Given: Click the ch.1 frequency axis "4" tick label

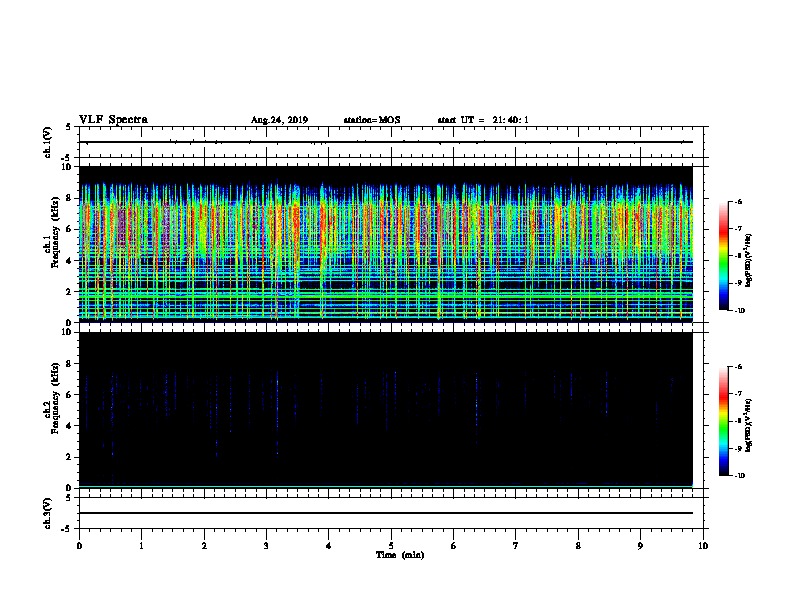Looking at the screenshot, I should [x=69, y=261].
